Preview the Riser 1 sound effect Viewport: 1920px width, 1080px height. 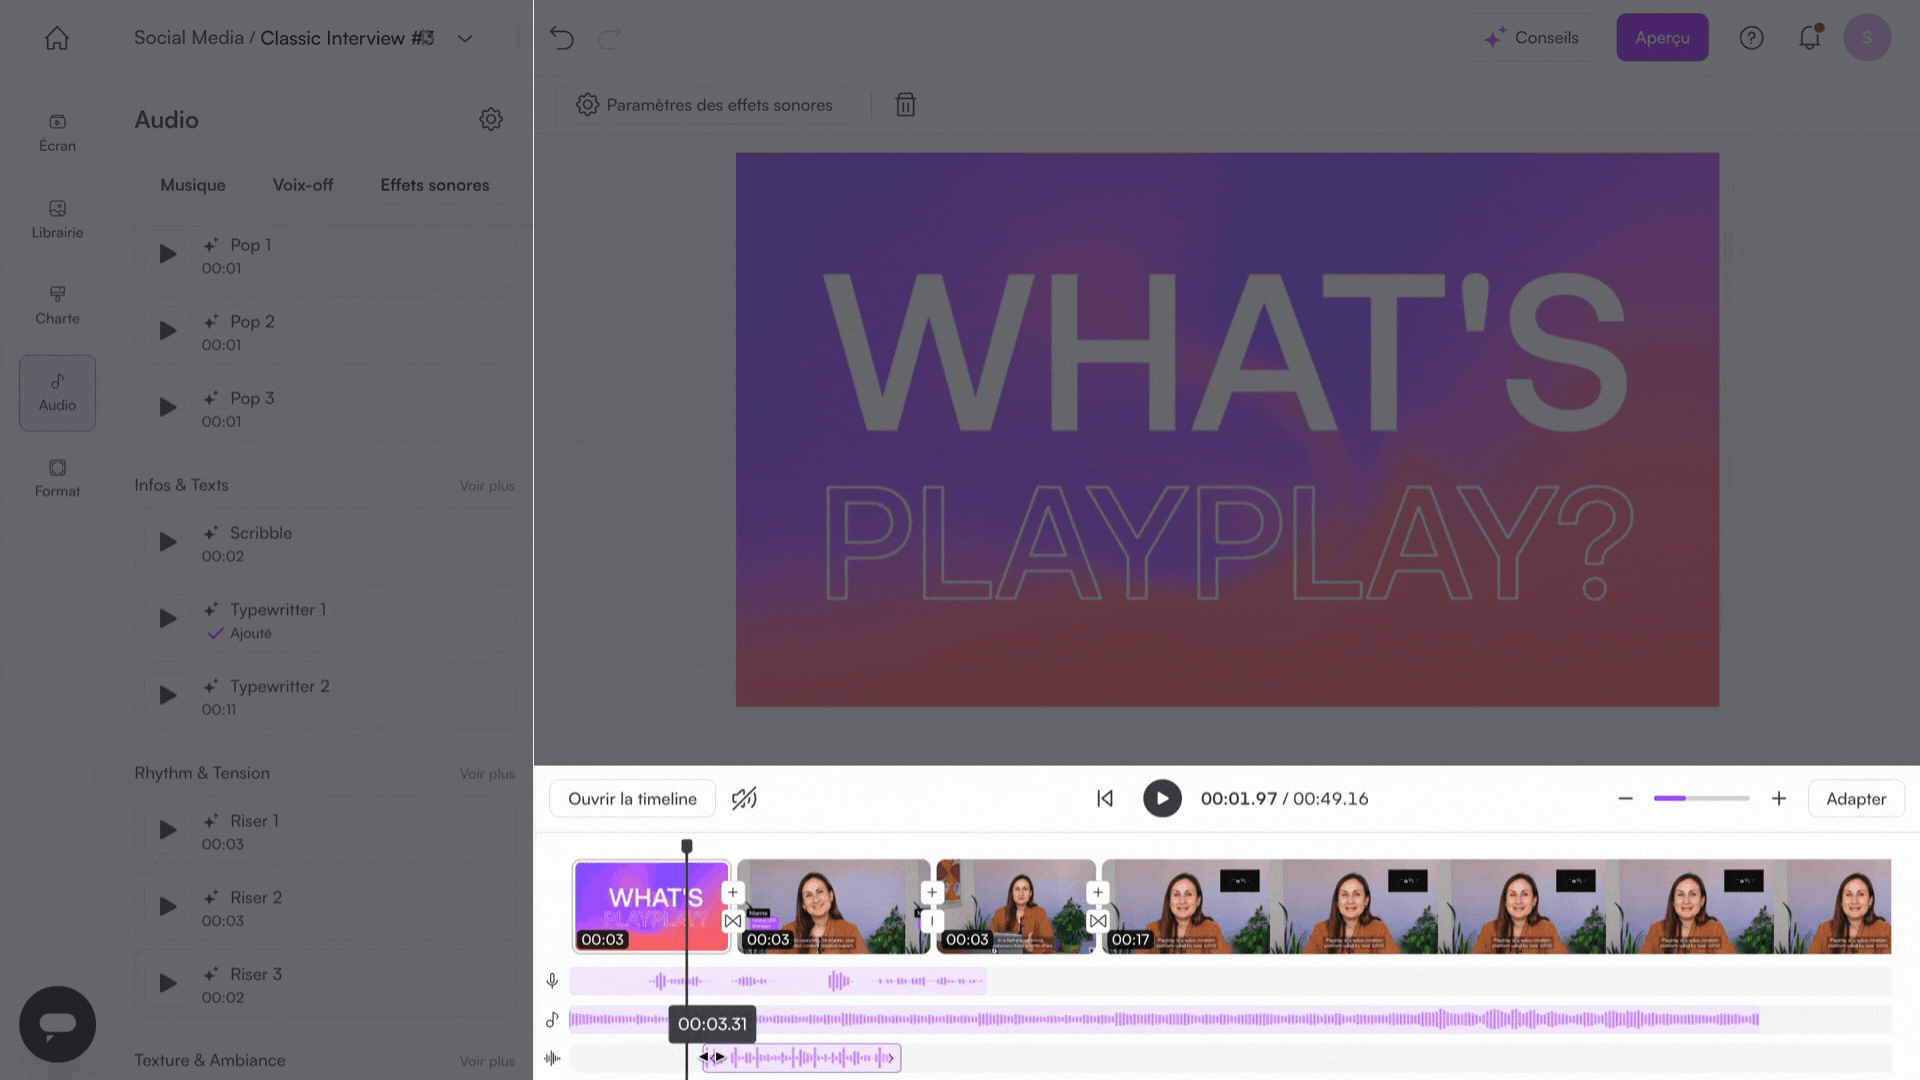point(168,830)
